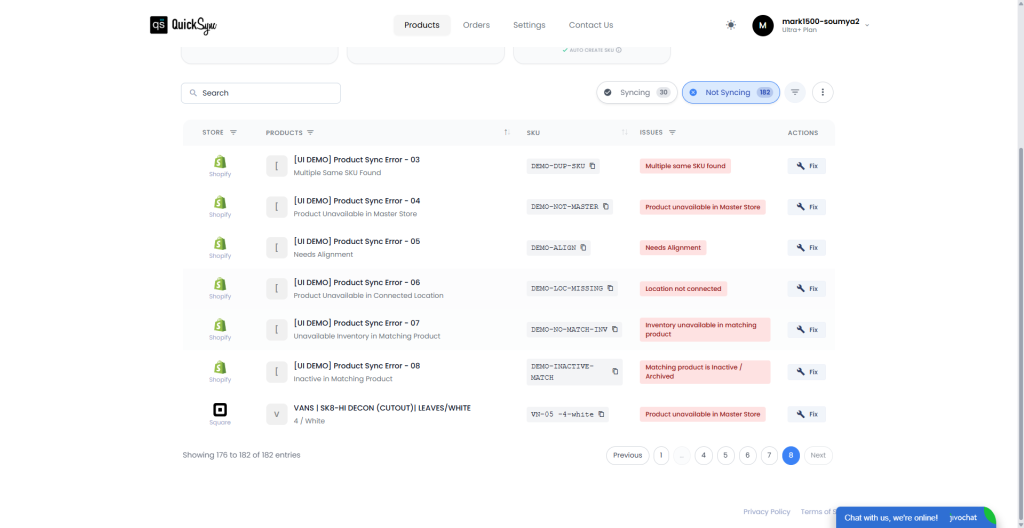The image size is (1024, 528).
Task: Go to page 1
Action: [661, 455]
